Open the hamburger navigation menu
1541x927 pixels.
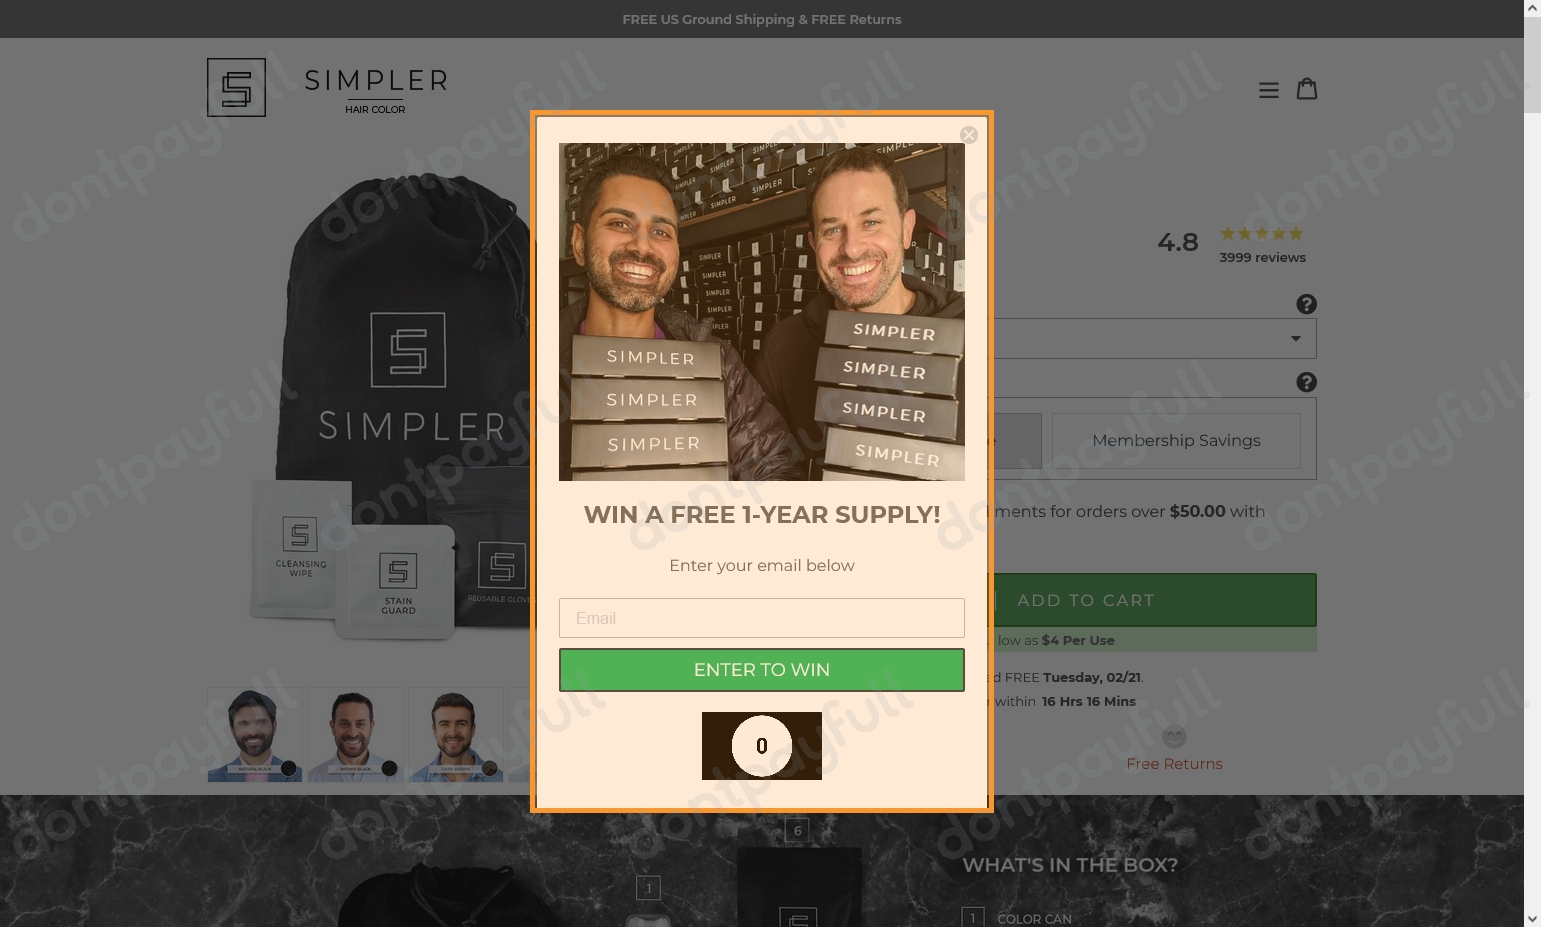(x=1268, y=90)
